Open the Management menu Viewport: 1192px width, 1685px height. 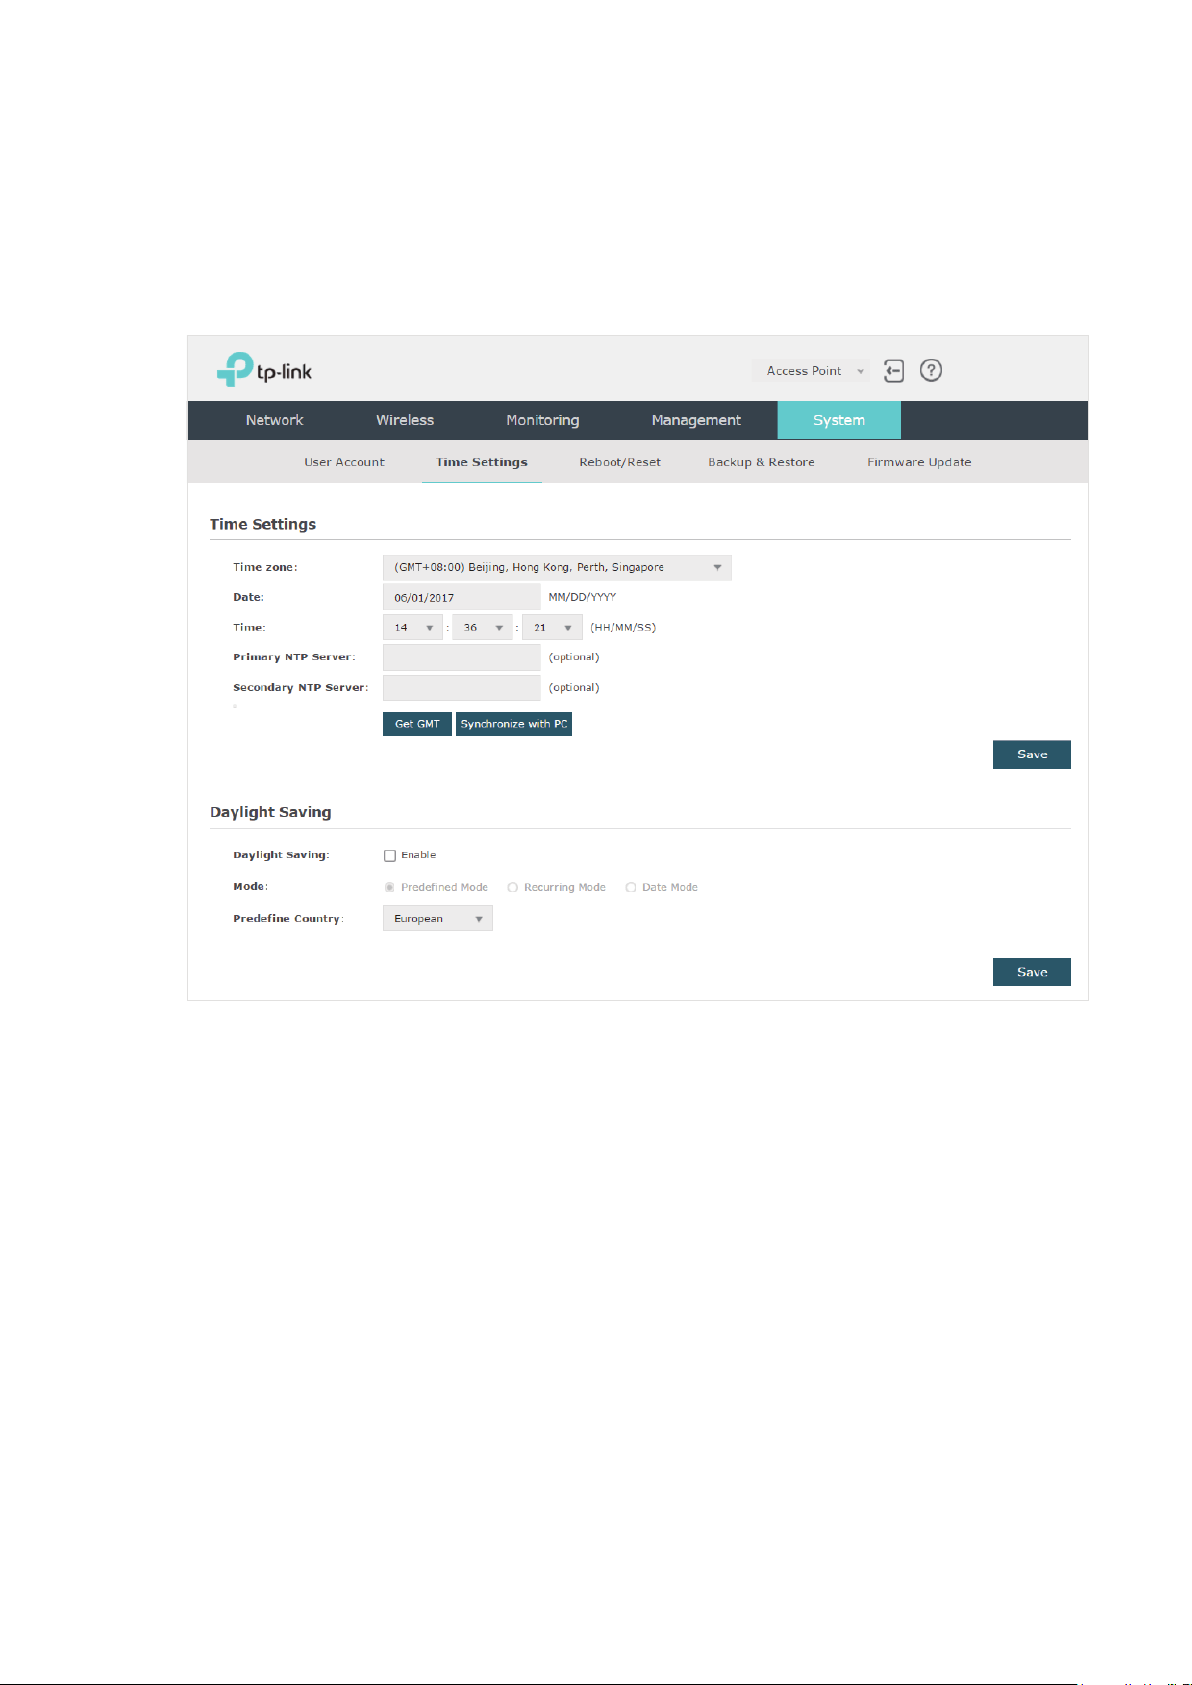(x=696, y=420)
